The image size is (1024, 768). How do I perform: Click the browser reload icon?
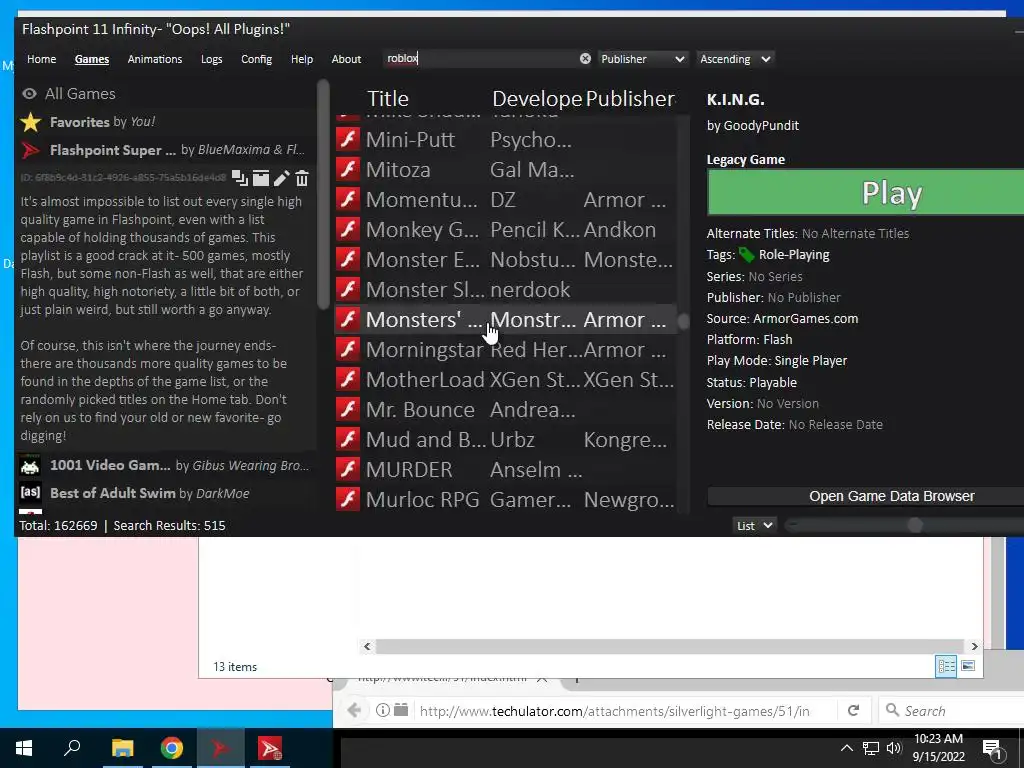(x=853, y=711)
